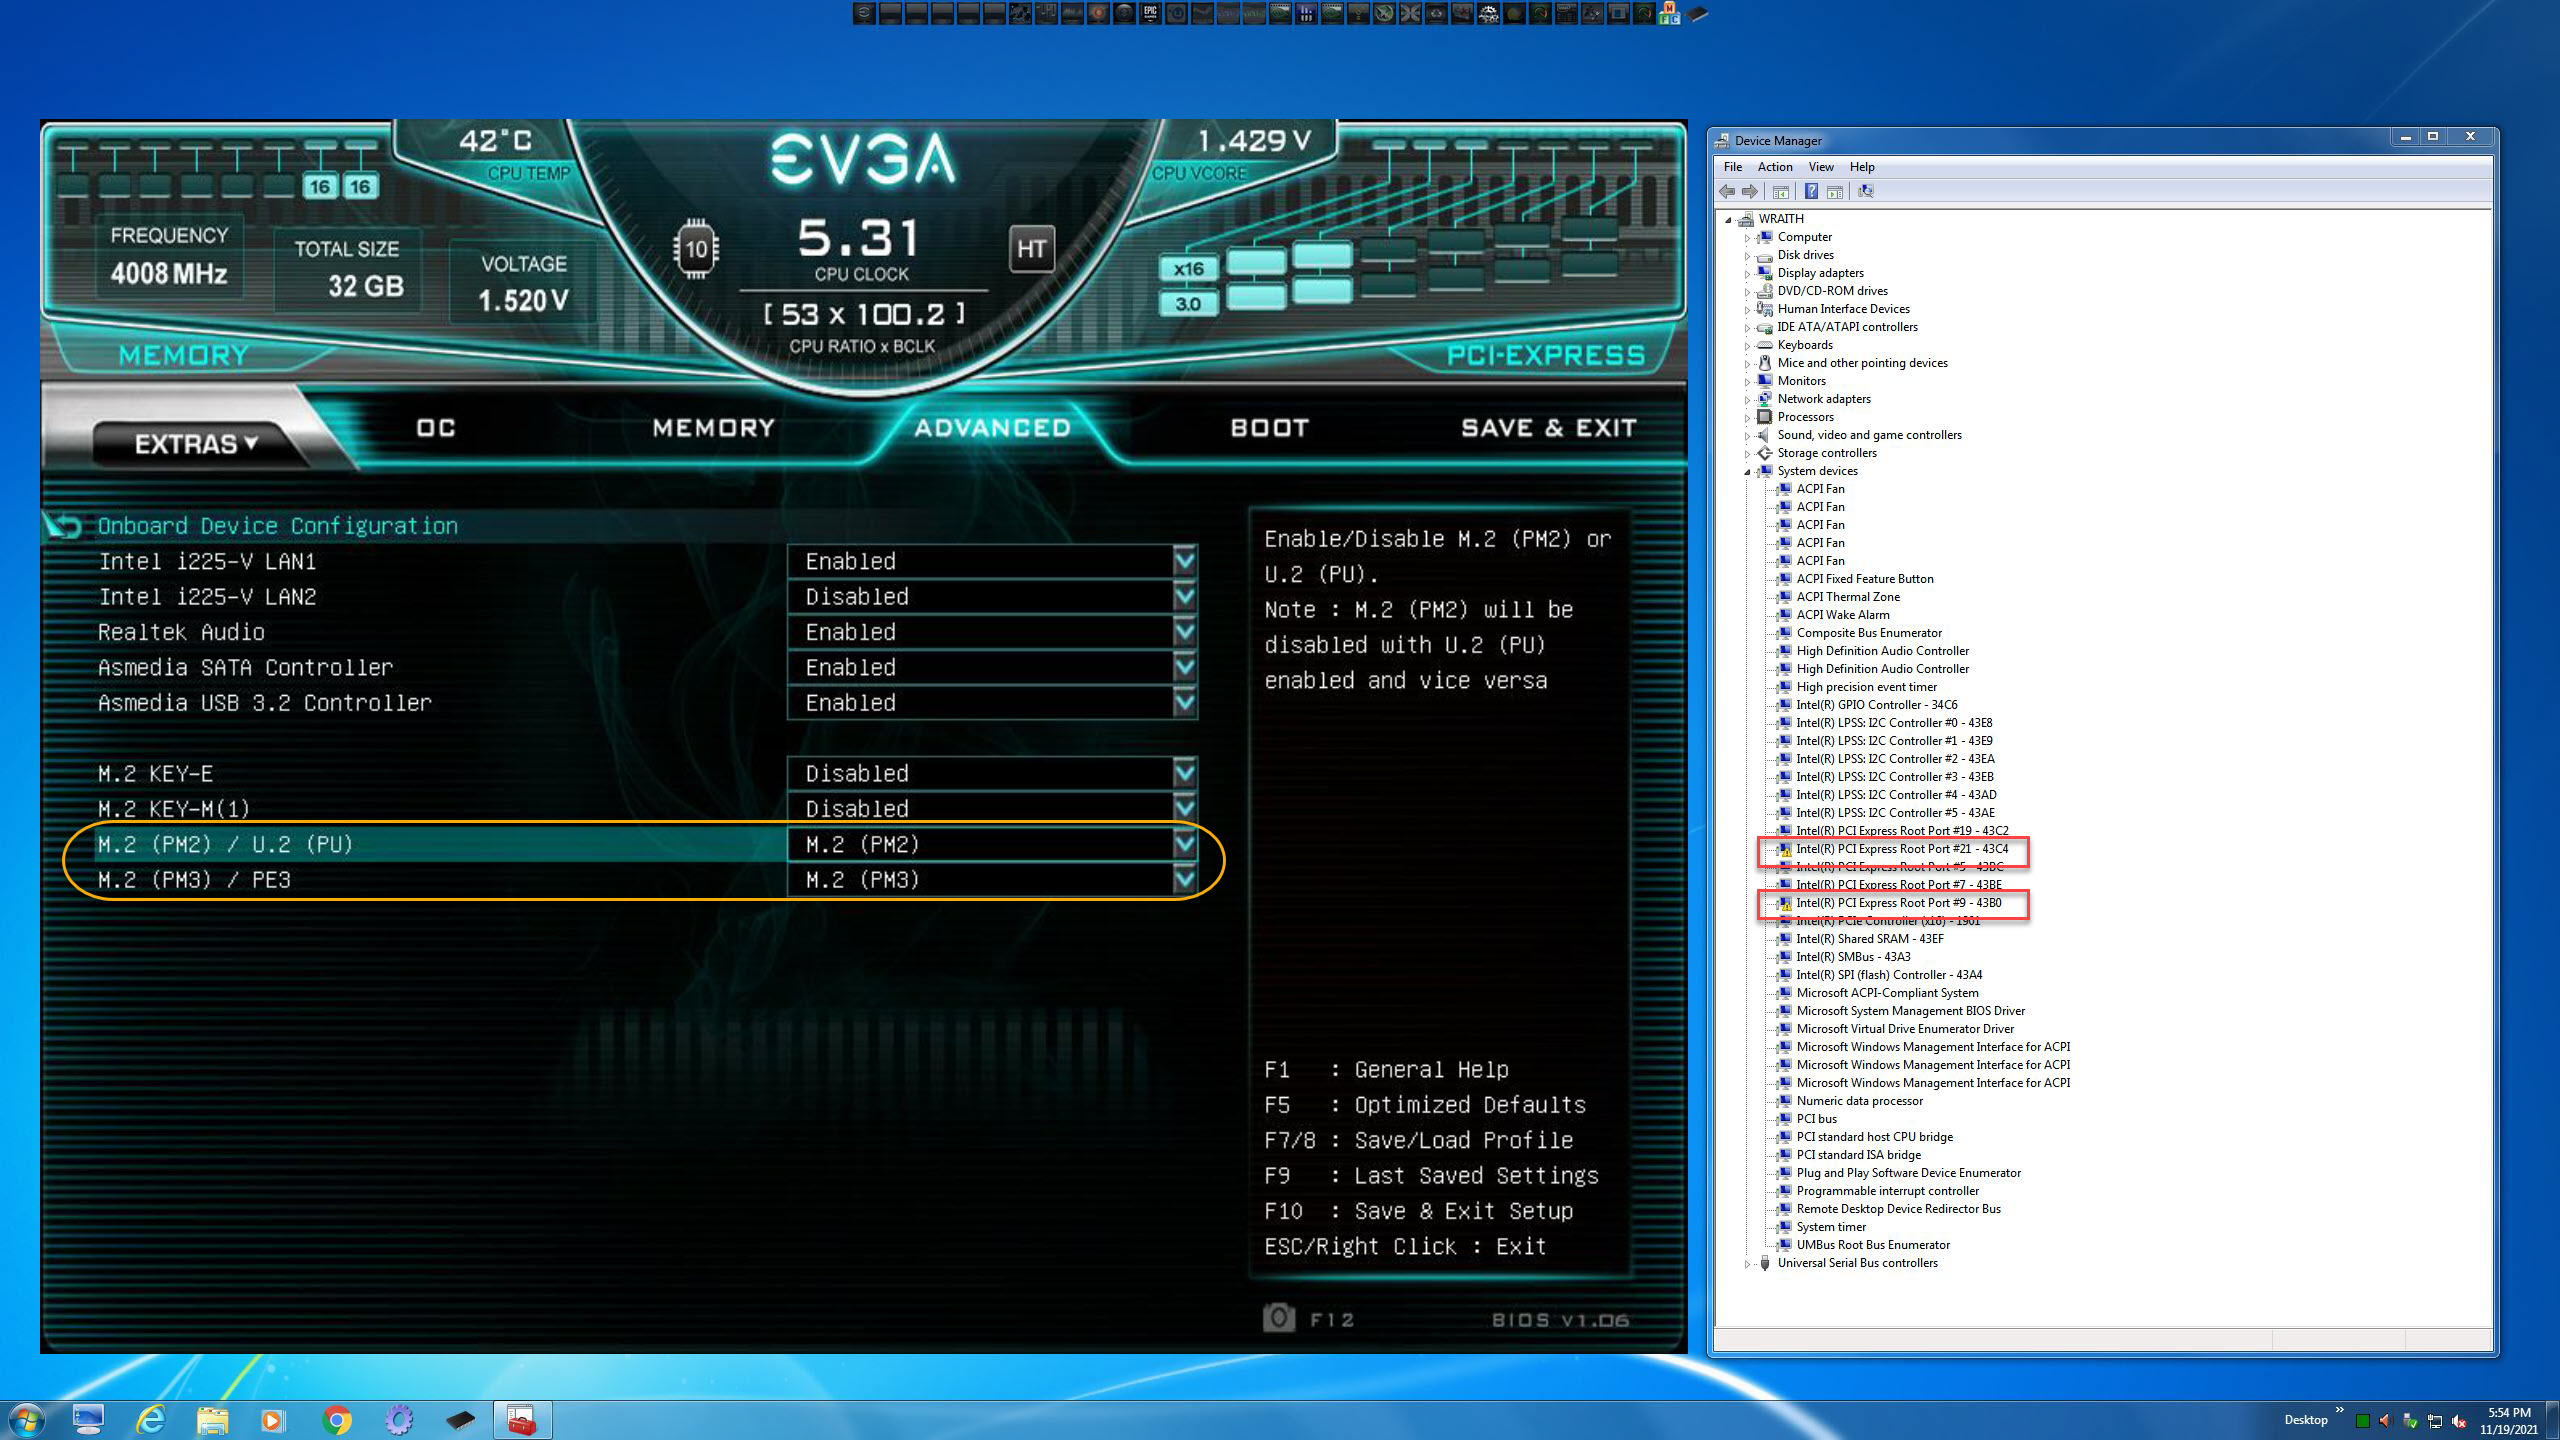
Task: Collapse the System devices tree node
Action: [x=1747, y=472]
